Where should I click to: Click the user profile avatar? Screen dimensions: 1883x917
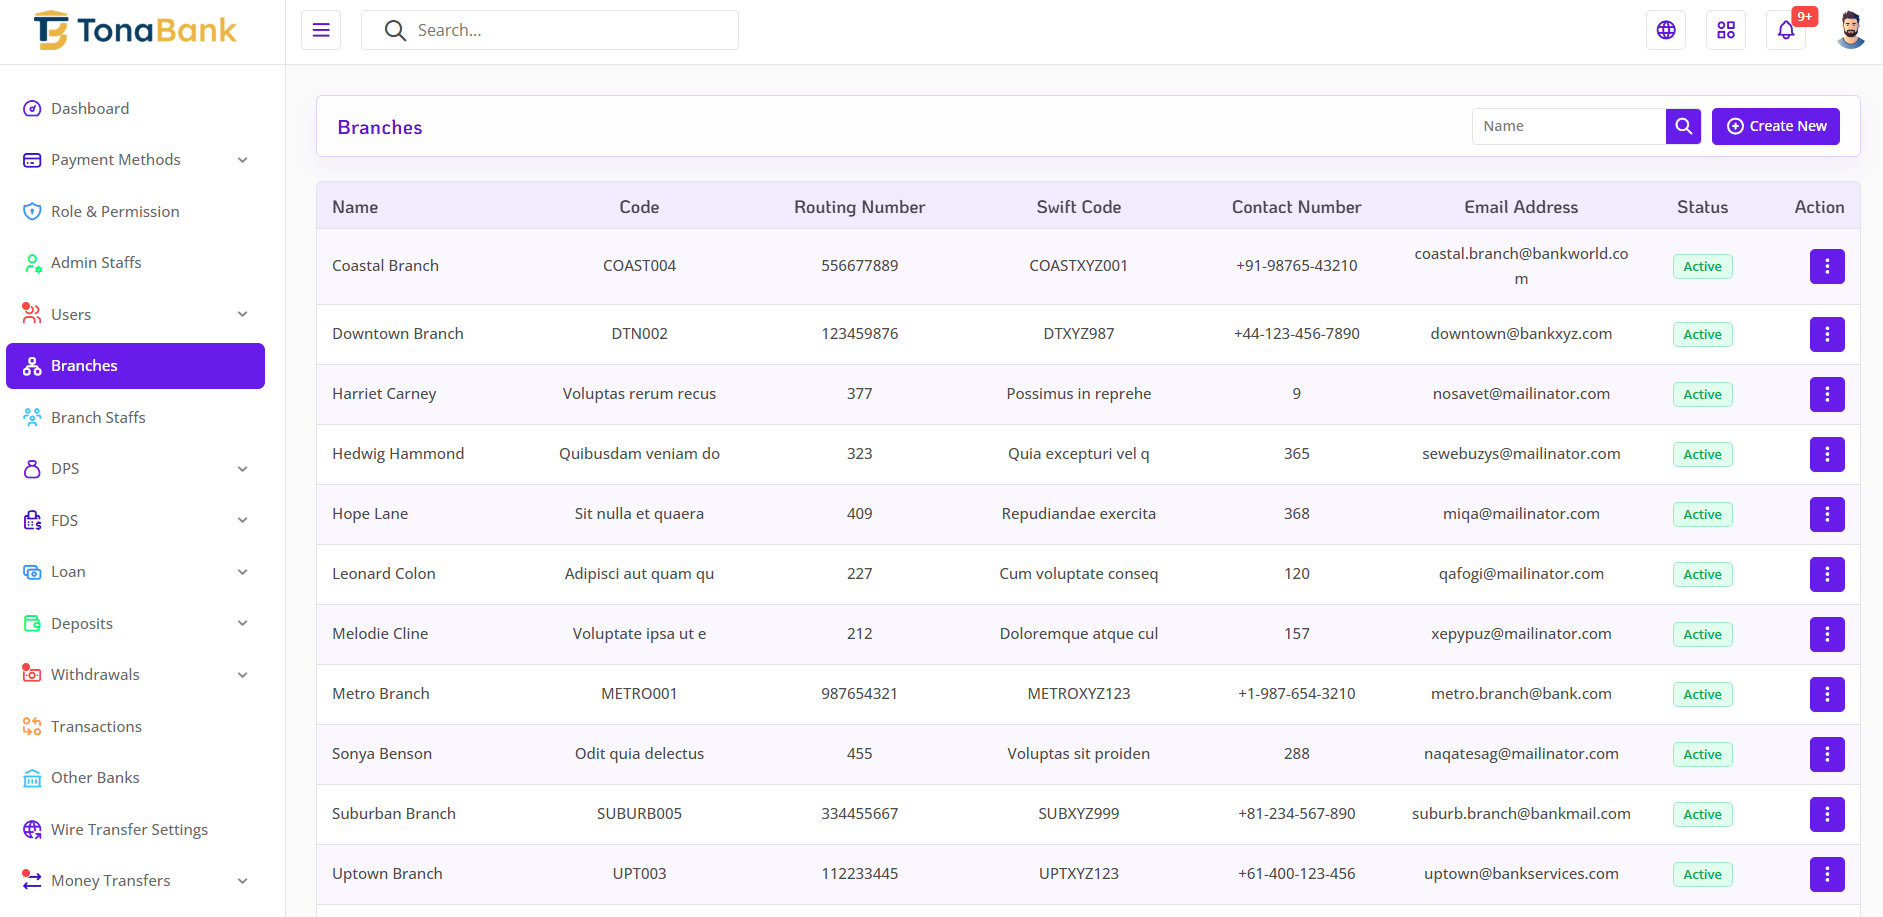click(1850, 30)
